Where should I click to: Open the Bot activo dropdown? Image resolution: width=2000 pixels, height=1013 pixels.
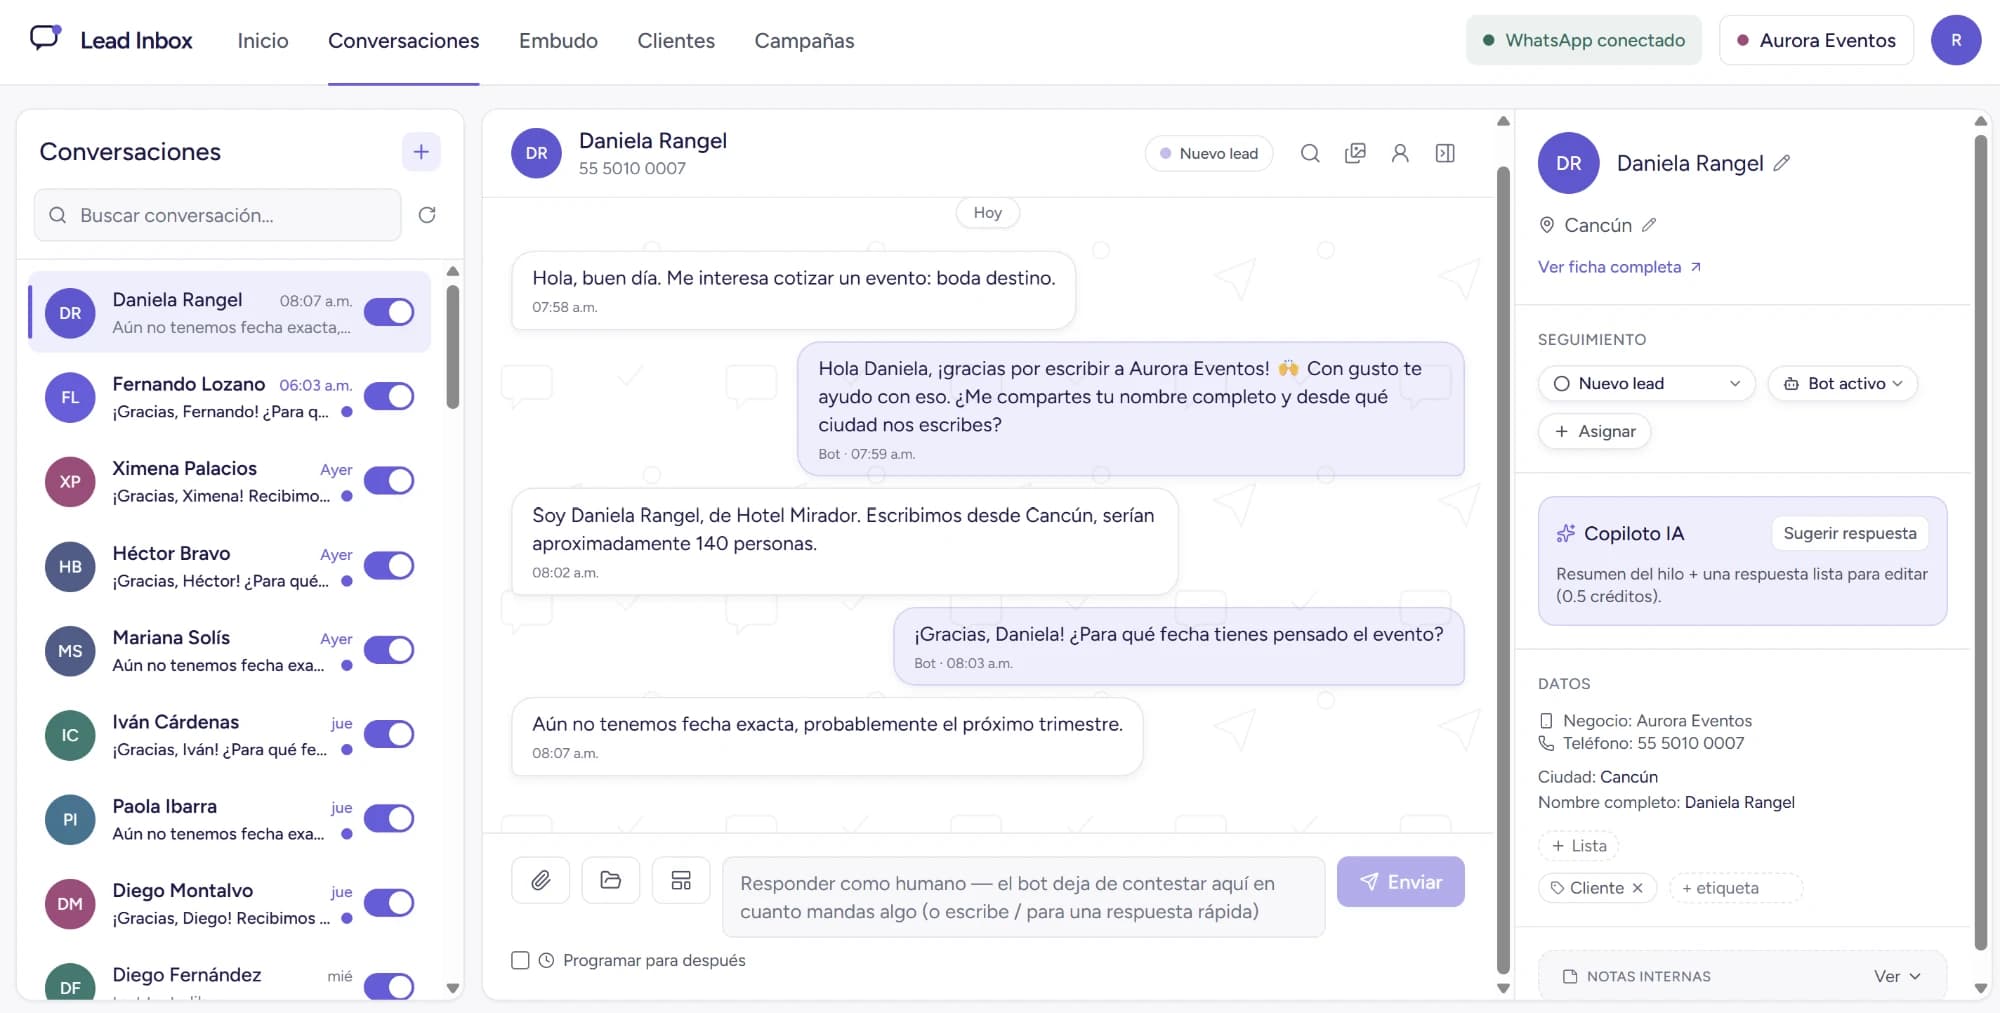(x=1843, y=384)
